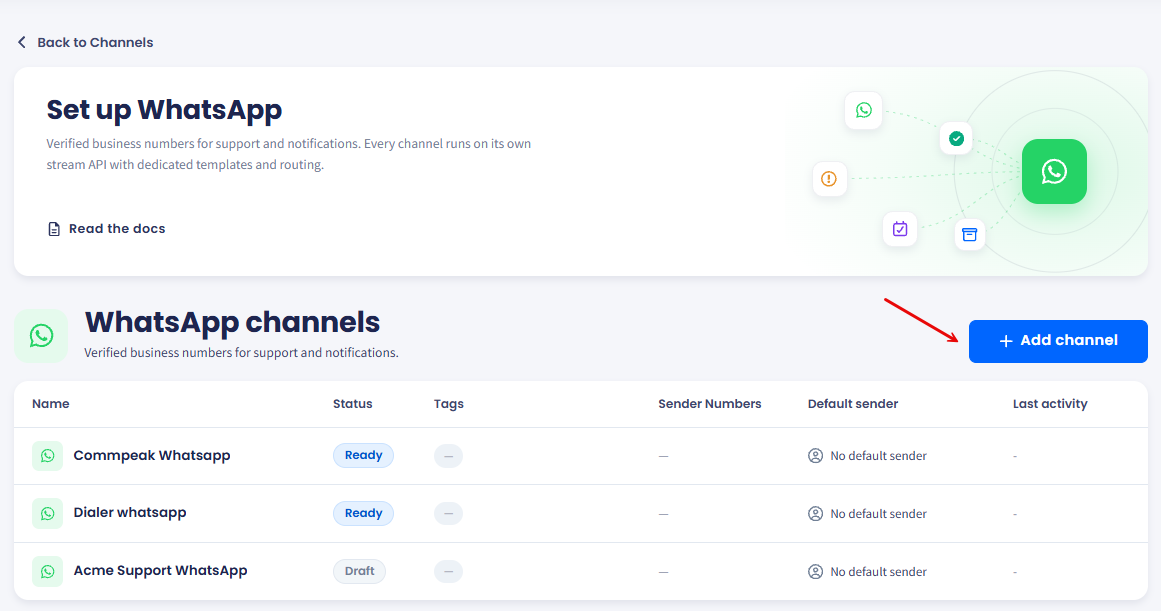Click the plus icon in Add channel
The height and width of the screenshot is (611, 1161).
pyautogui.click(x=1006, y=341)
